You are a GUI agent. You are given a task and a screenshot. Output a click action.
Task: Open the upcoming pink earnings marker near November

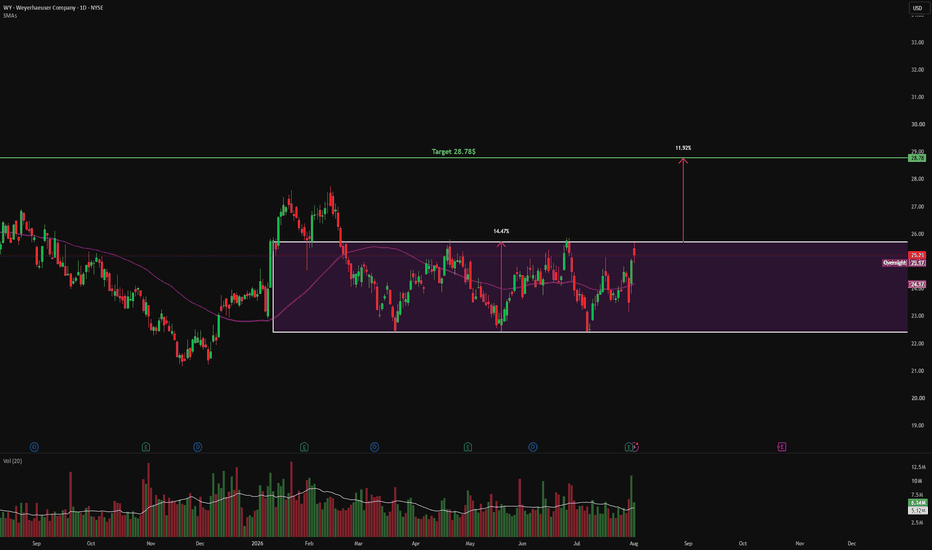point(782,447)
